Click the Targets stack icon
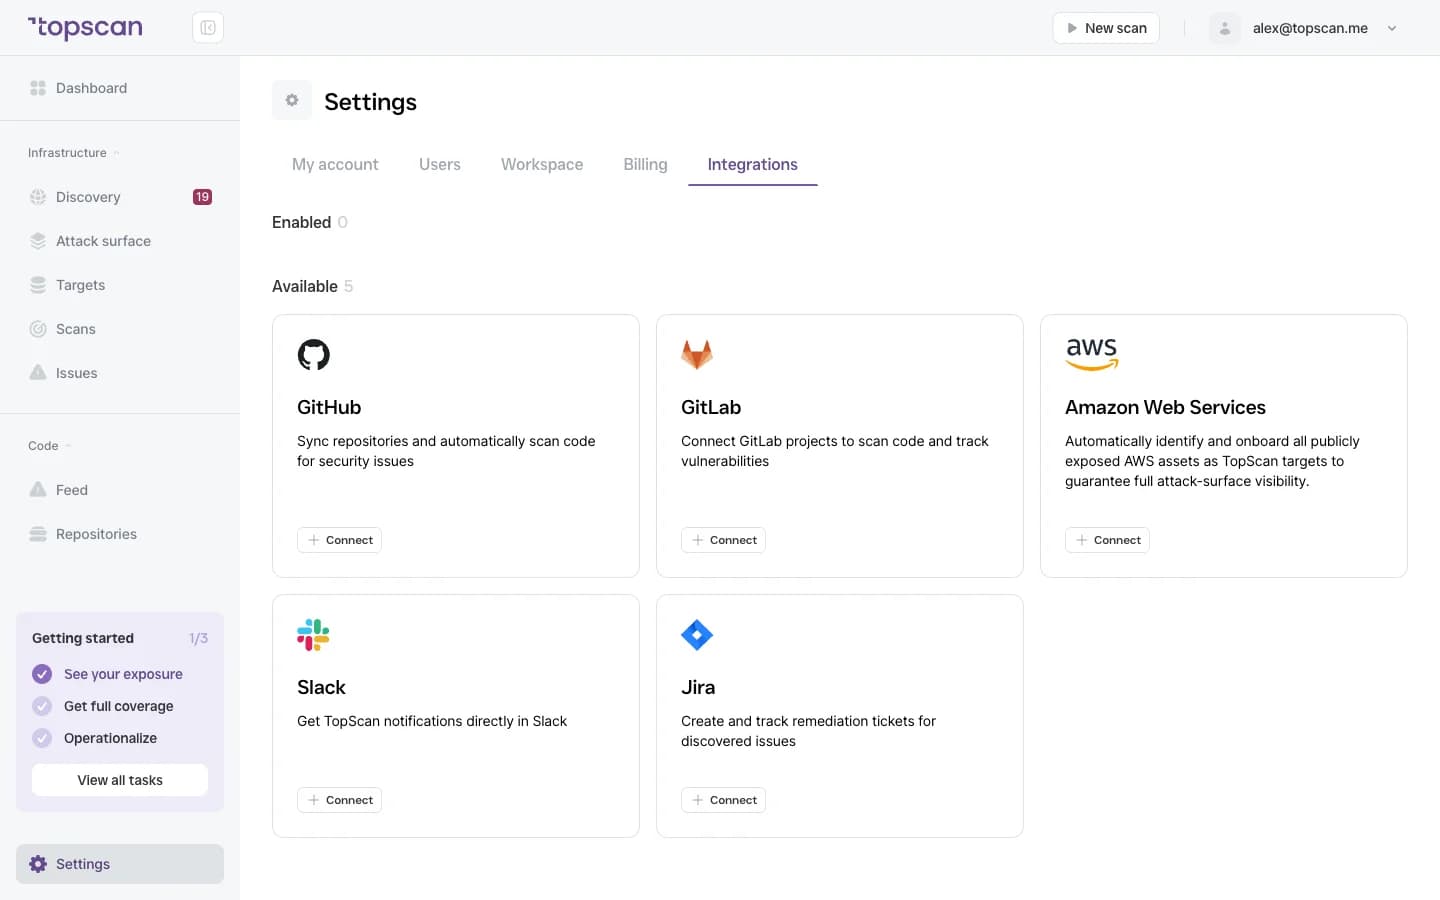This screenshot has width=1440, height=900. pos(38,285)
